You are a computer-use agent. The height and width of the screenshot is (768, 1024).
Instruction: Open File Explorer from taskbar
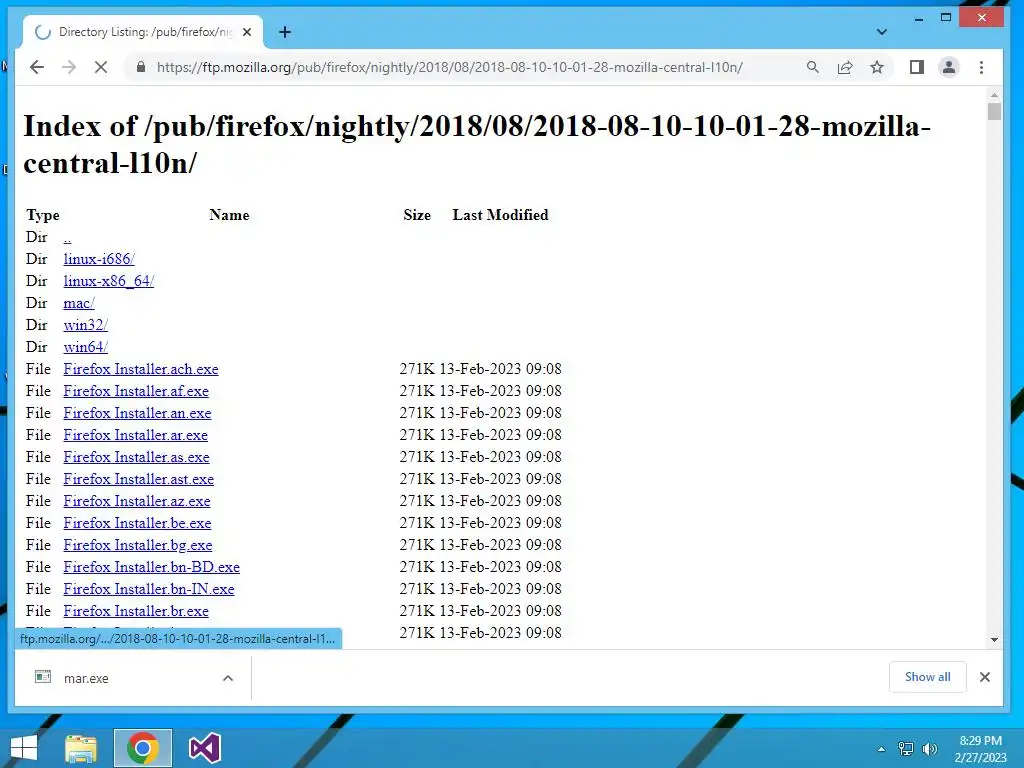[81, 748]
